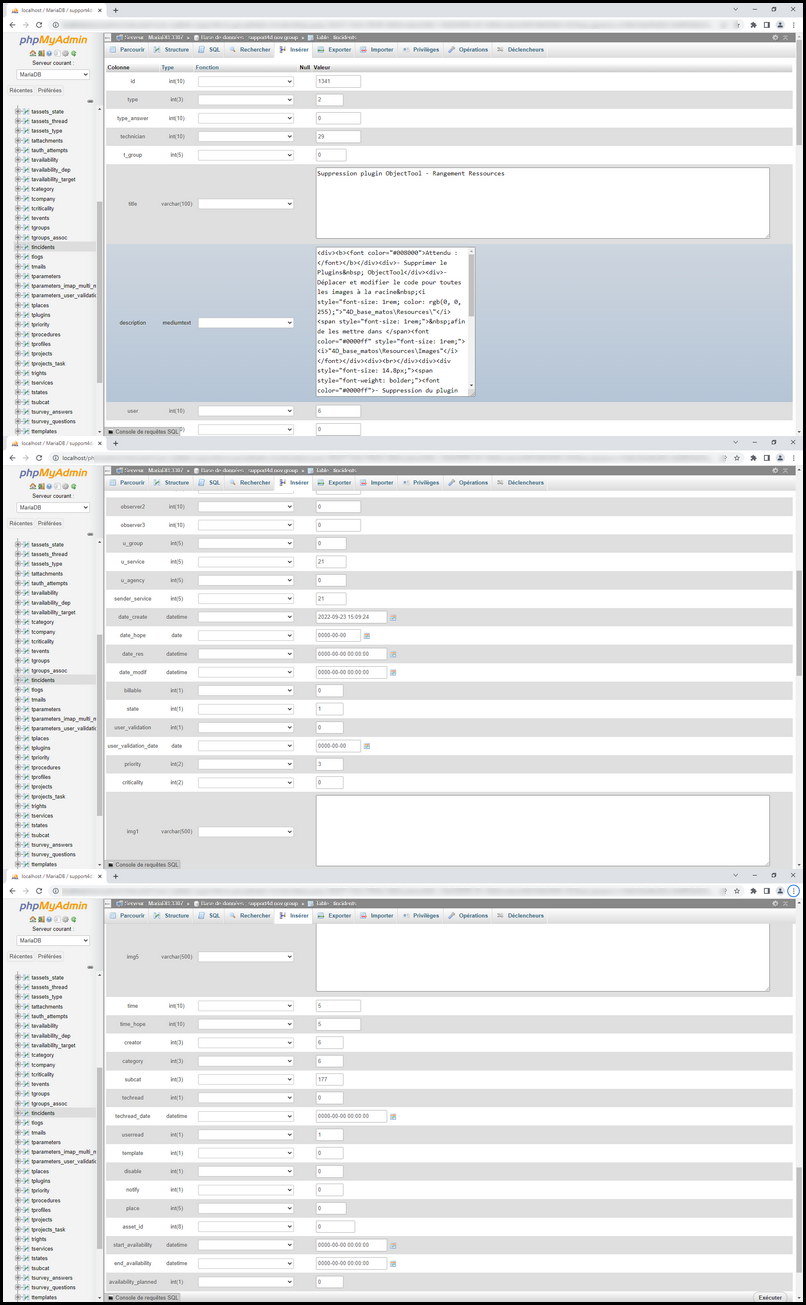Click the 'template' column name
This screenshot has width=806, height=1305.
tap(133, 1153)
